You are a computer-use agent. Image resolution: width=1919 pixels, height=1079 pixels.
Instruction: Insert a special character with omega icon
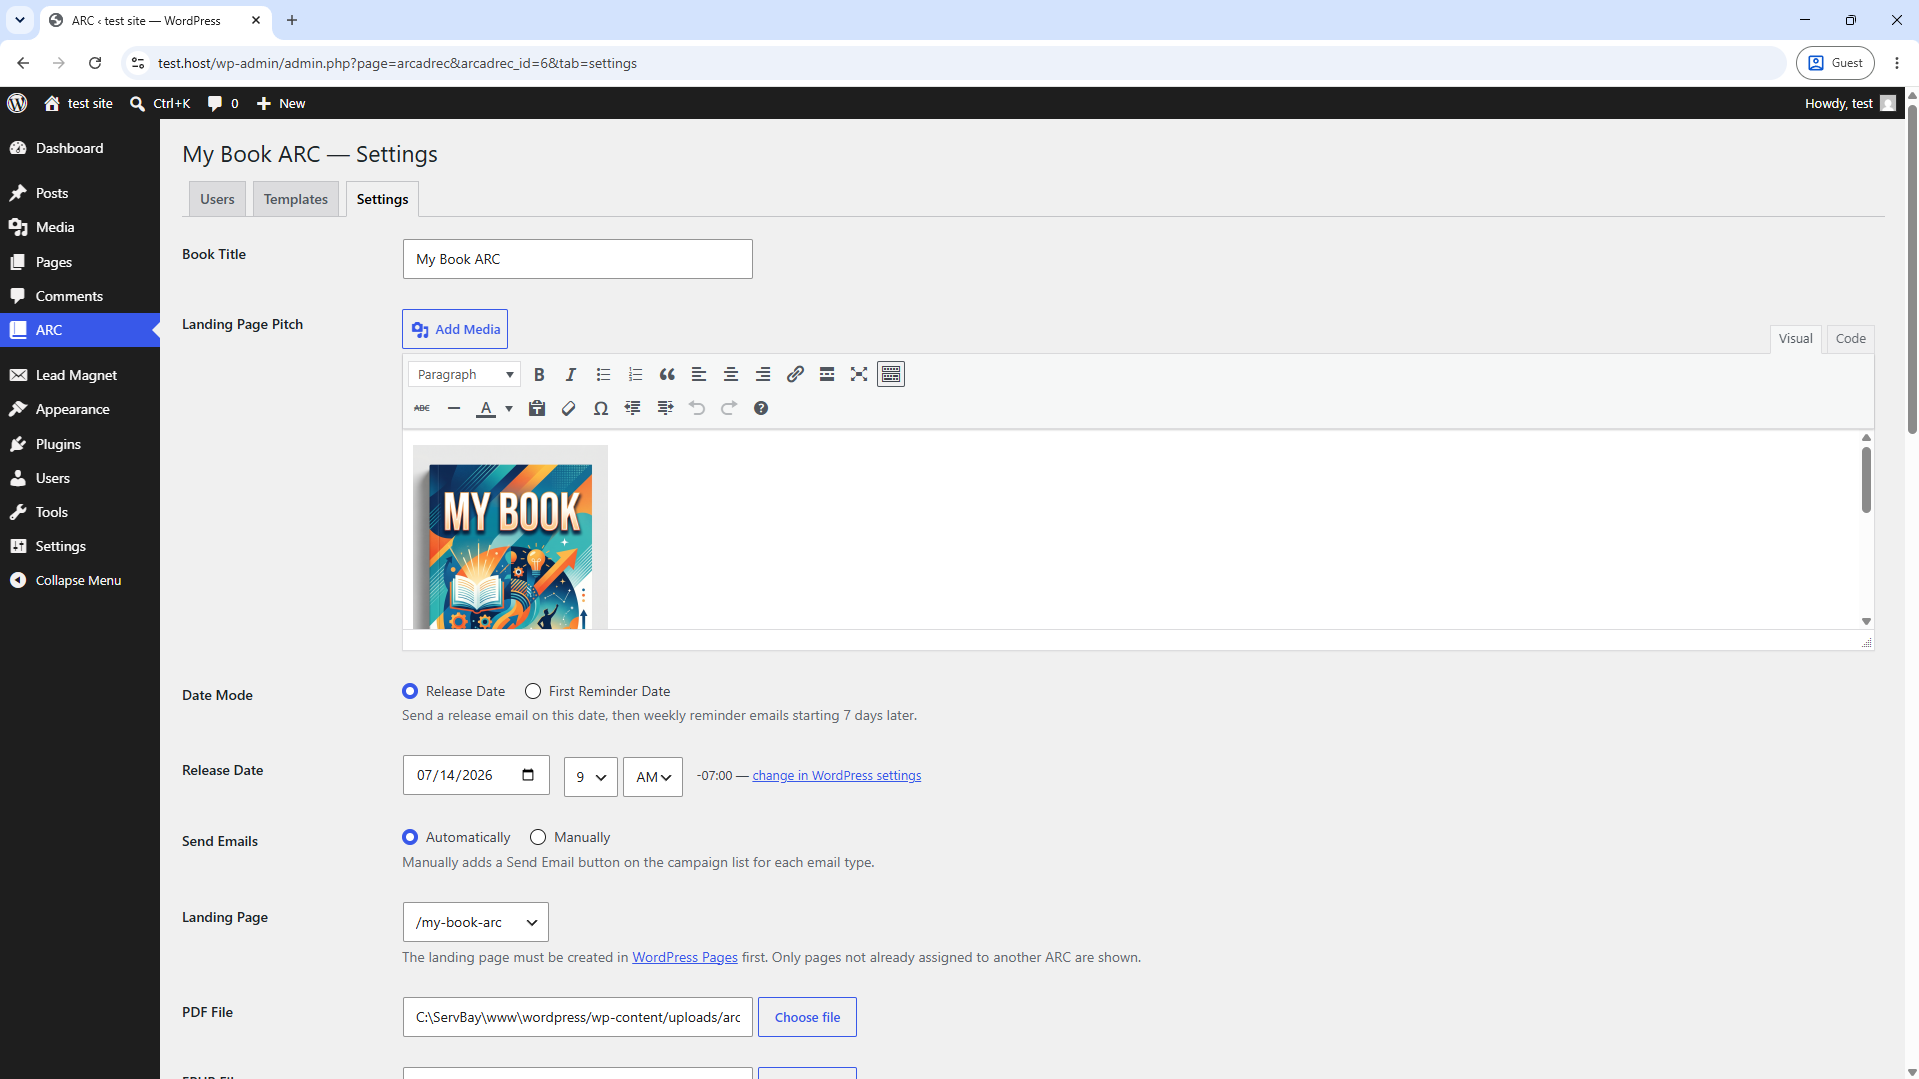pyautogui.click(x=601, y=408)
